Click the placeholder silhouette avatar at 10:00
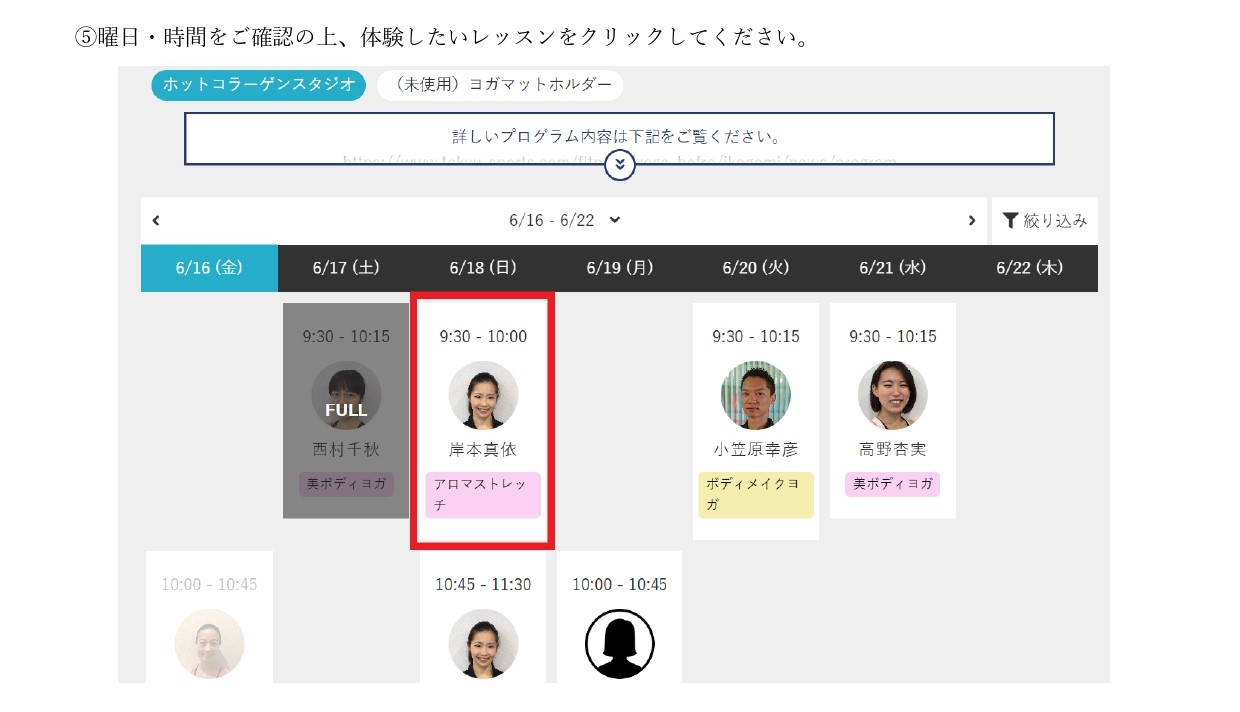The width and height of the screenshot is (1240, 712). [620, 643]
